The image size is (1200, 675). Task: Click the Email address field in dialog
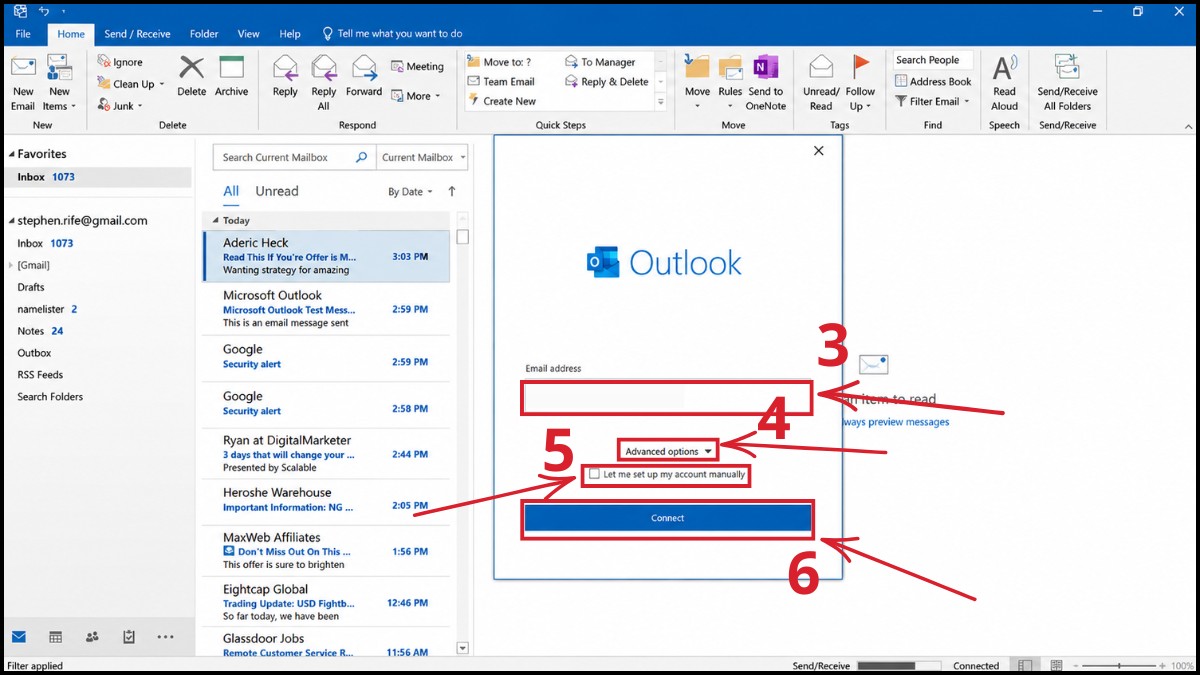pos(667,398)
